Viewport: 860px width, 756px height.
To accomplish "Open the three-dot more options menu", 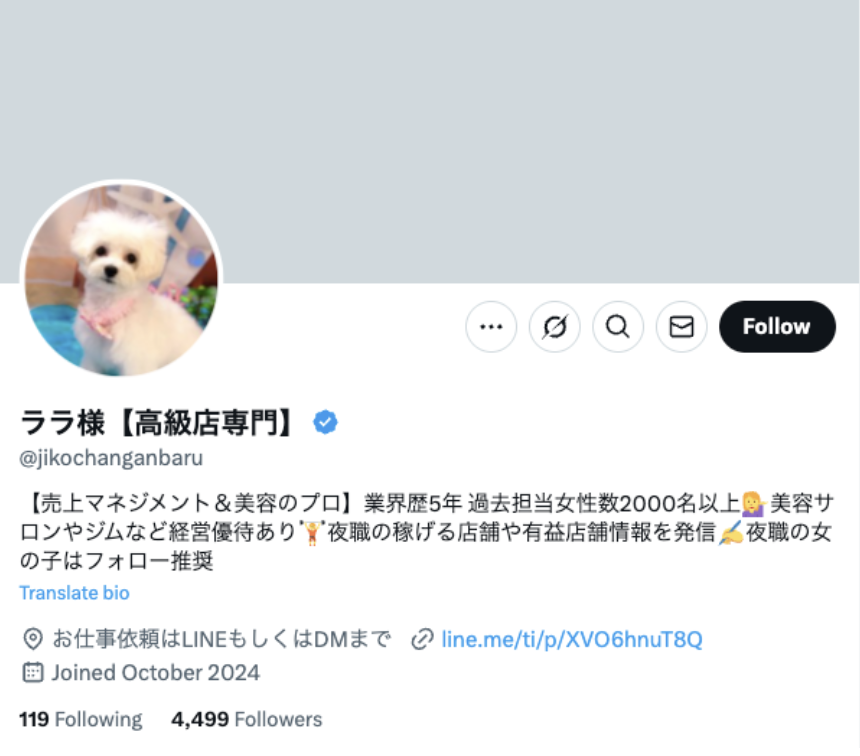I will pos(491,326).
